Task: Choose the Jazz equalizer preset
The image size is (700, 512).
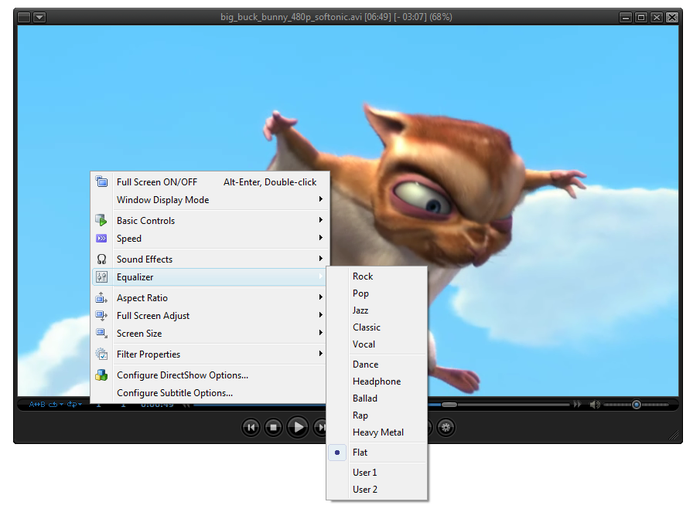Action: pos(377,310)
